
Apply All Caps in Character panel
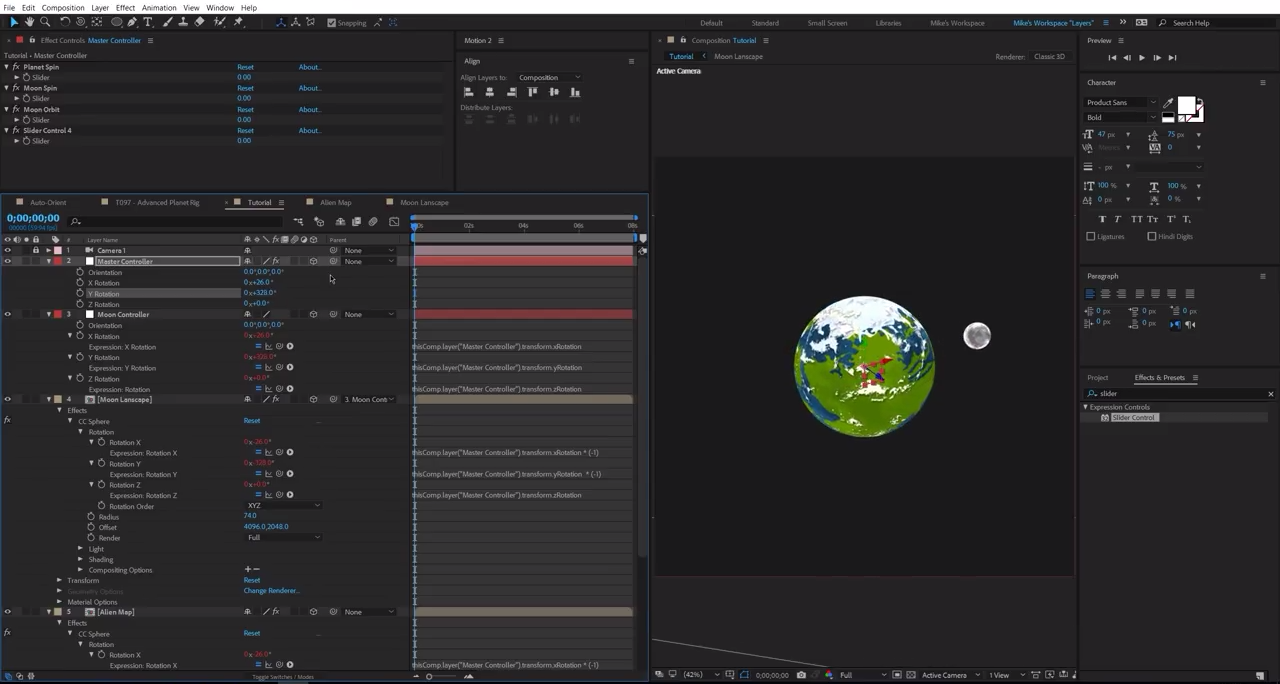coord(1136,219)
